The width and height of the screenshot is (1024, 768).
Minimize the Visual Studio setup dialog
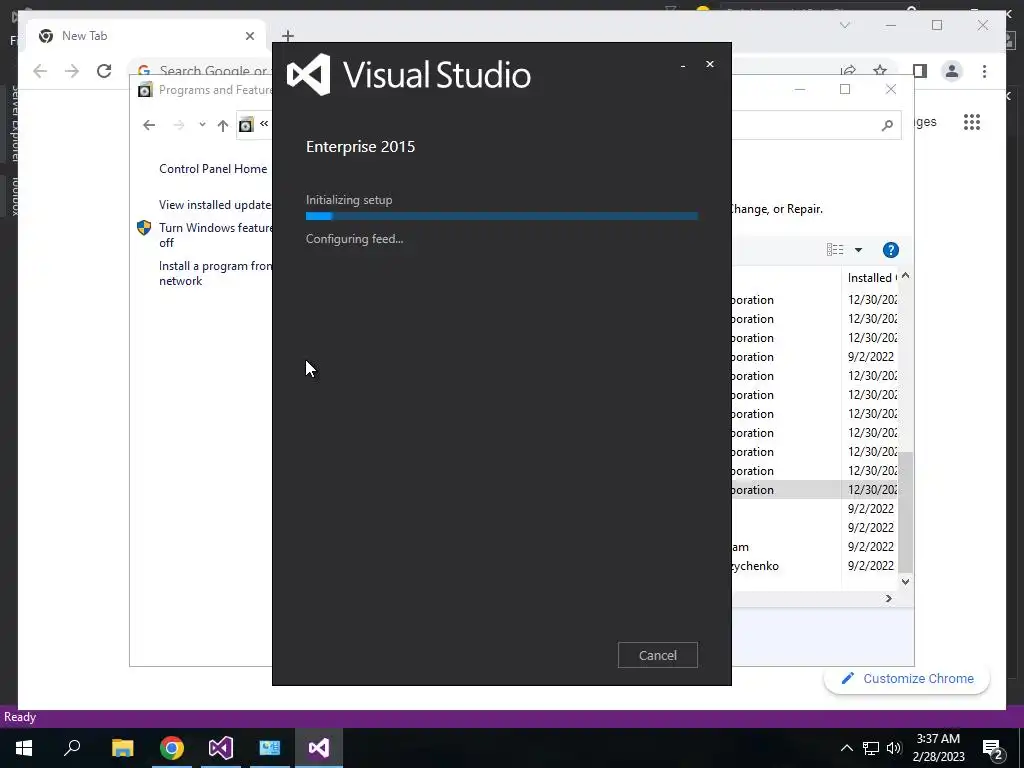coord(683,65)
